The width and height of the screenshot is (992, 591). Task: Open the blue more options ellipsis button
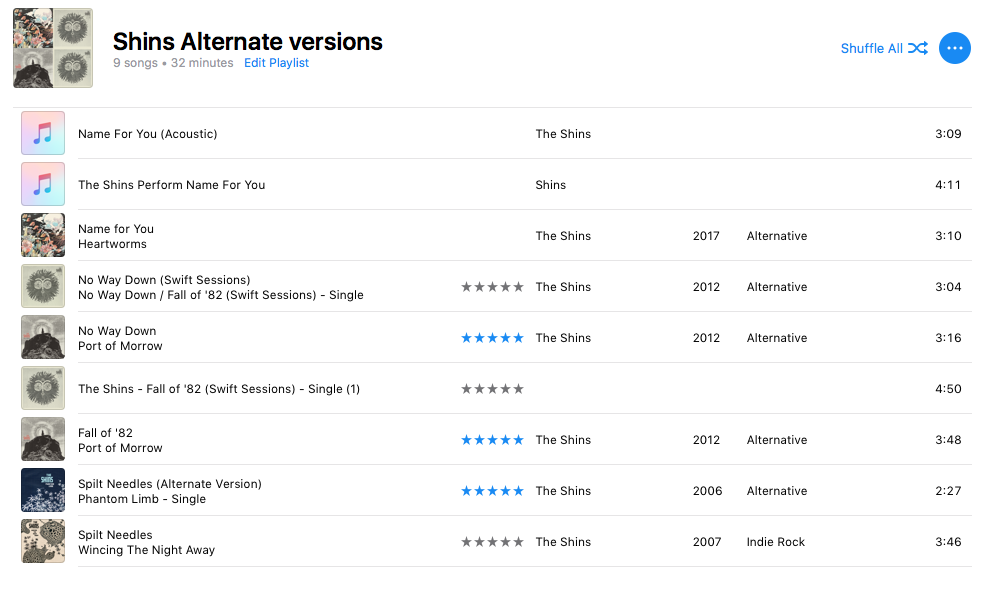click(x=955, y=48)
